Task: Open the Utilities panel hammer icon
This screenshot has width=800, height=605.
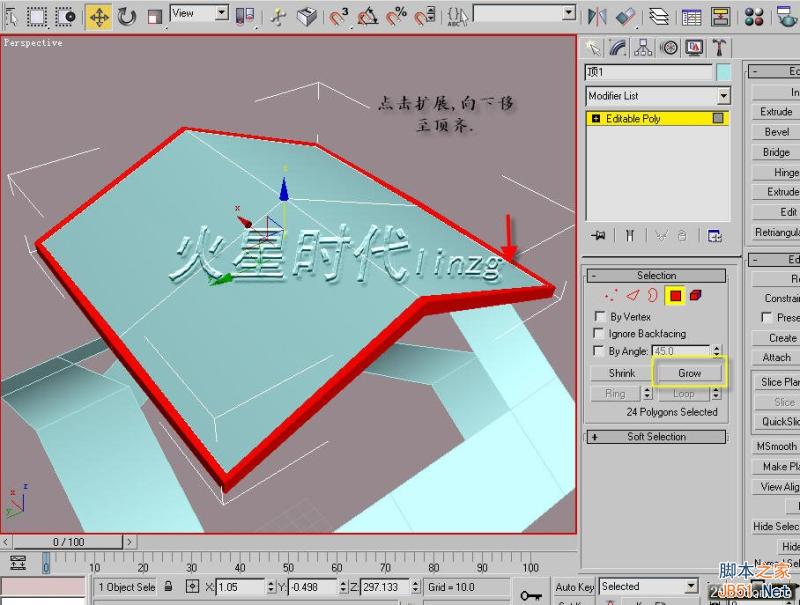Action: click(x=718, y=46)
